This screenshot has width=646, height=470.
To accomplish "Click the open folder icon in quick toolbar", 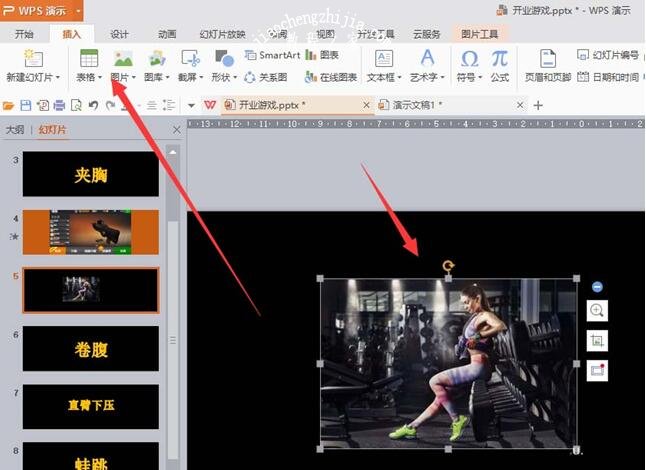I will pos(8,106).
